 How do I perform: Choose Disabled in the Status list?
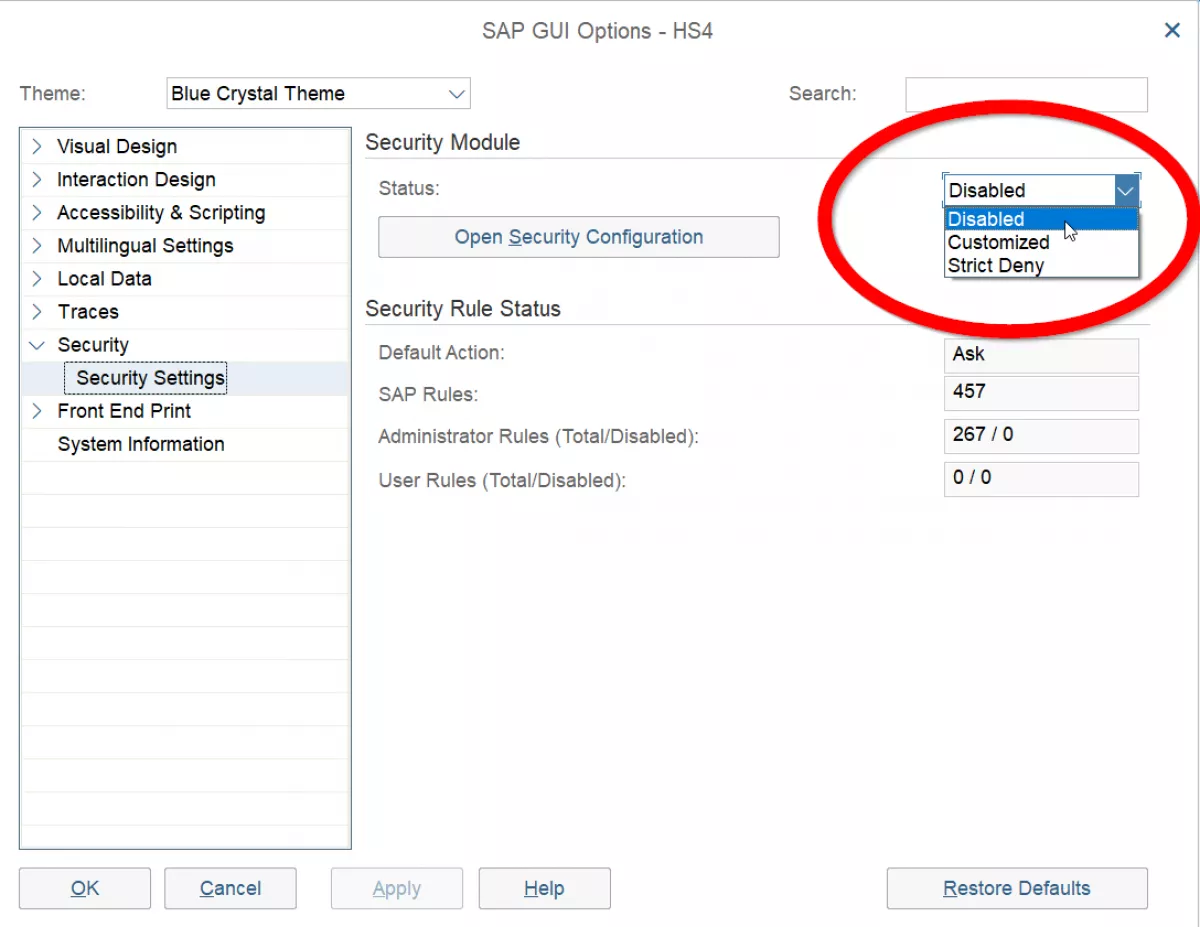[1041, 219]
